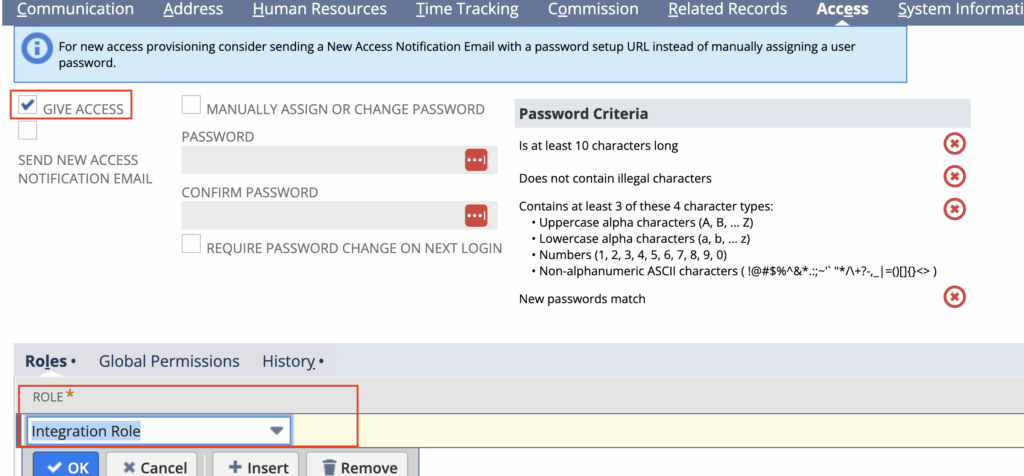The height and width of the screenshot is (476, 1024).
Task: Tick Require Password Change on Next Login
Action: (191, 244)
